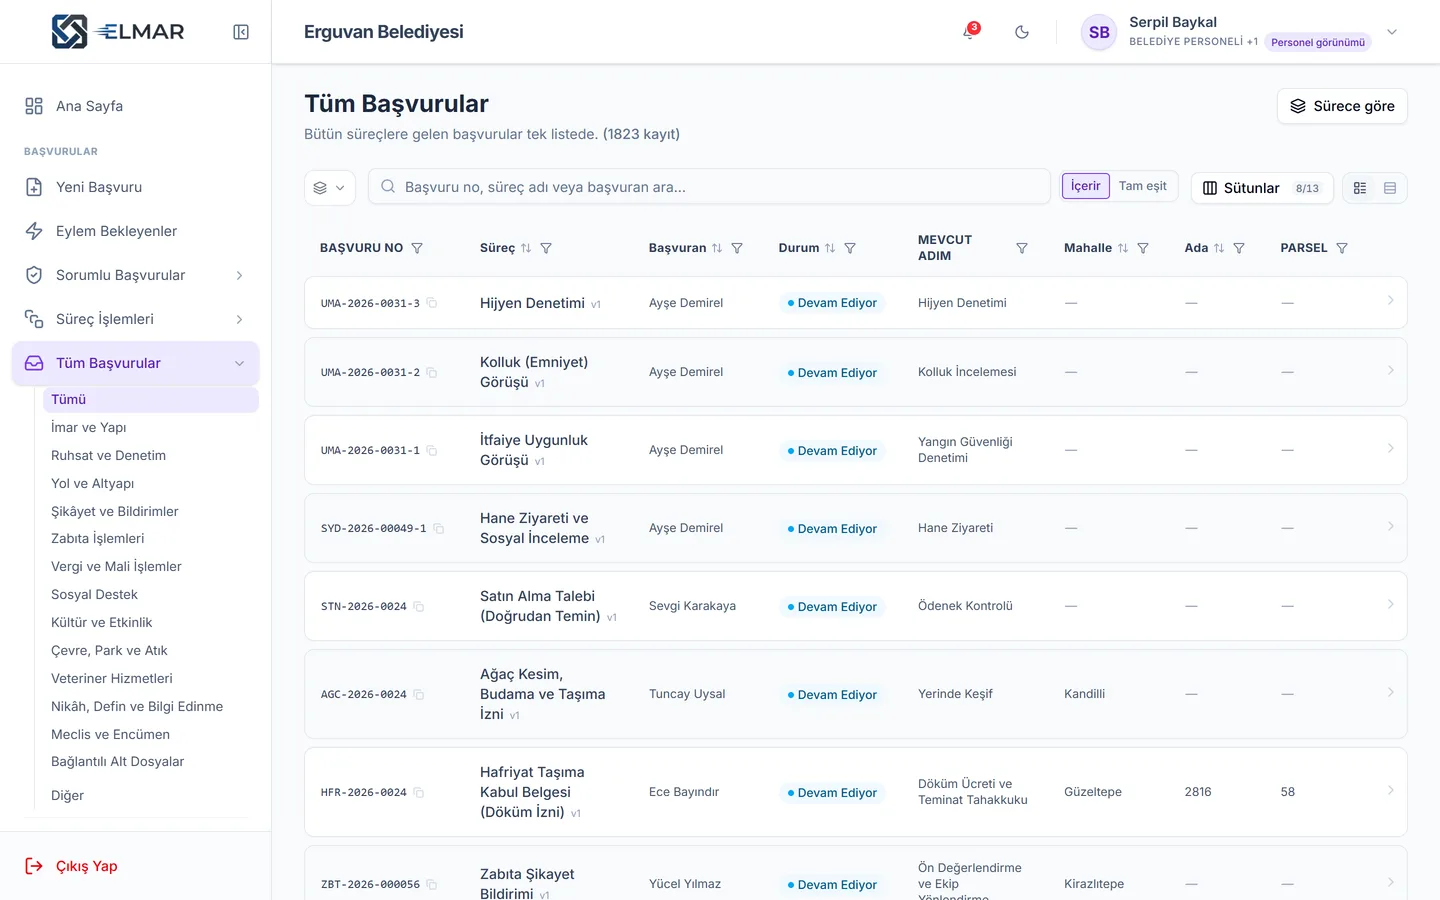
Task: Click the Sürece göre button
Action: coord(1342,106)
